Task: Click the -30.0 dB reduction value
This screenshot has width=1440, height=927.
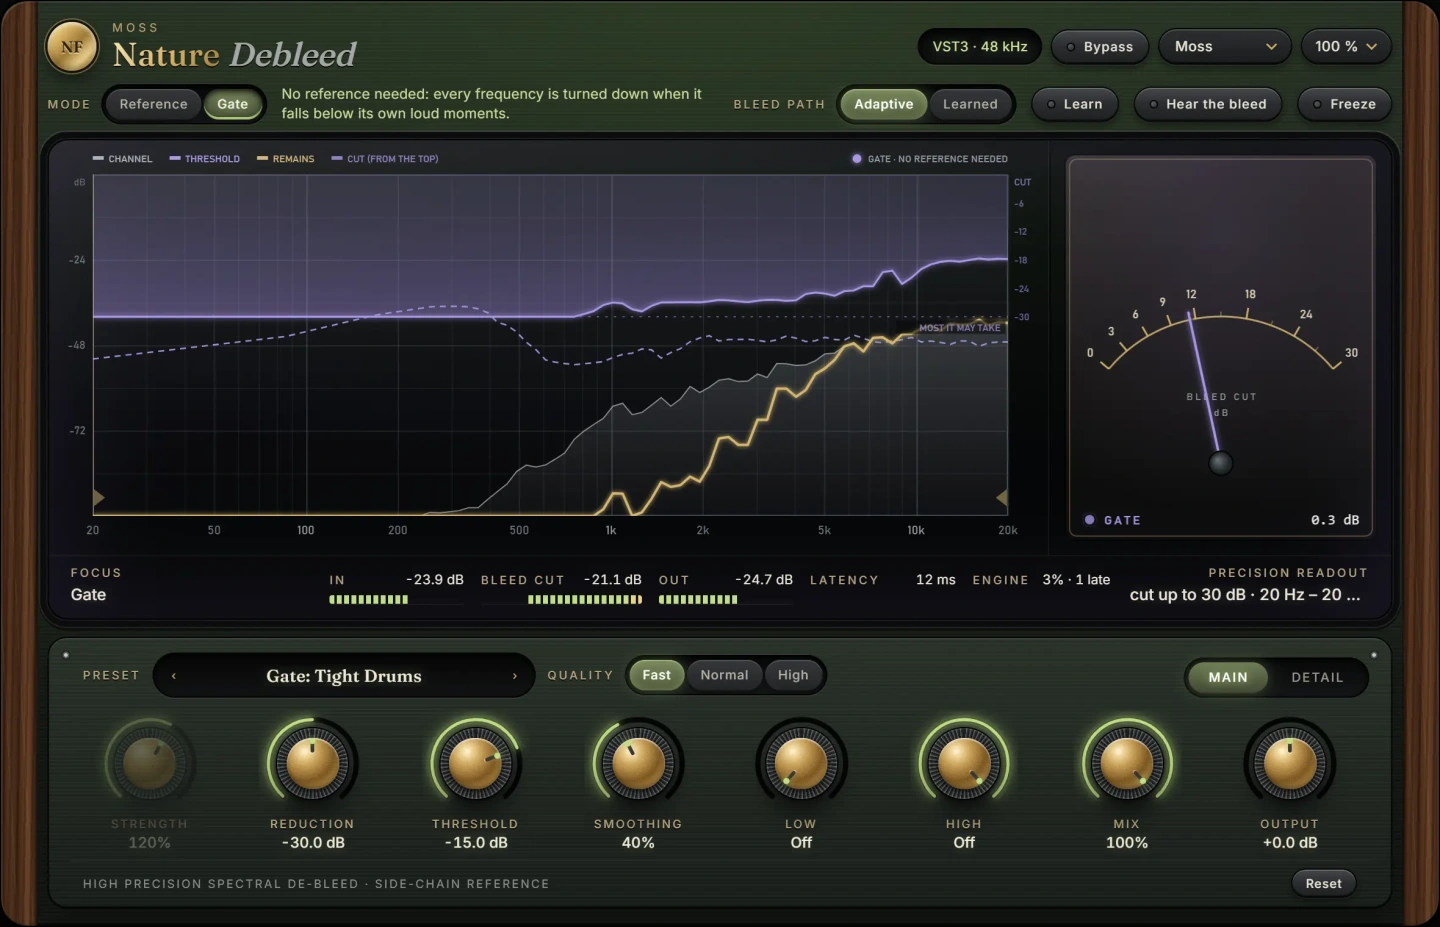Action: (313, 843)
